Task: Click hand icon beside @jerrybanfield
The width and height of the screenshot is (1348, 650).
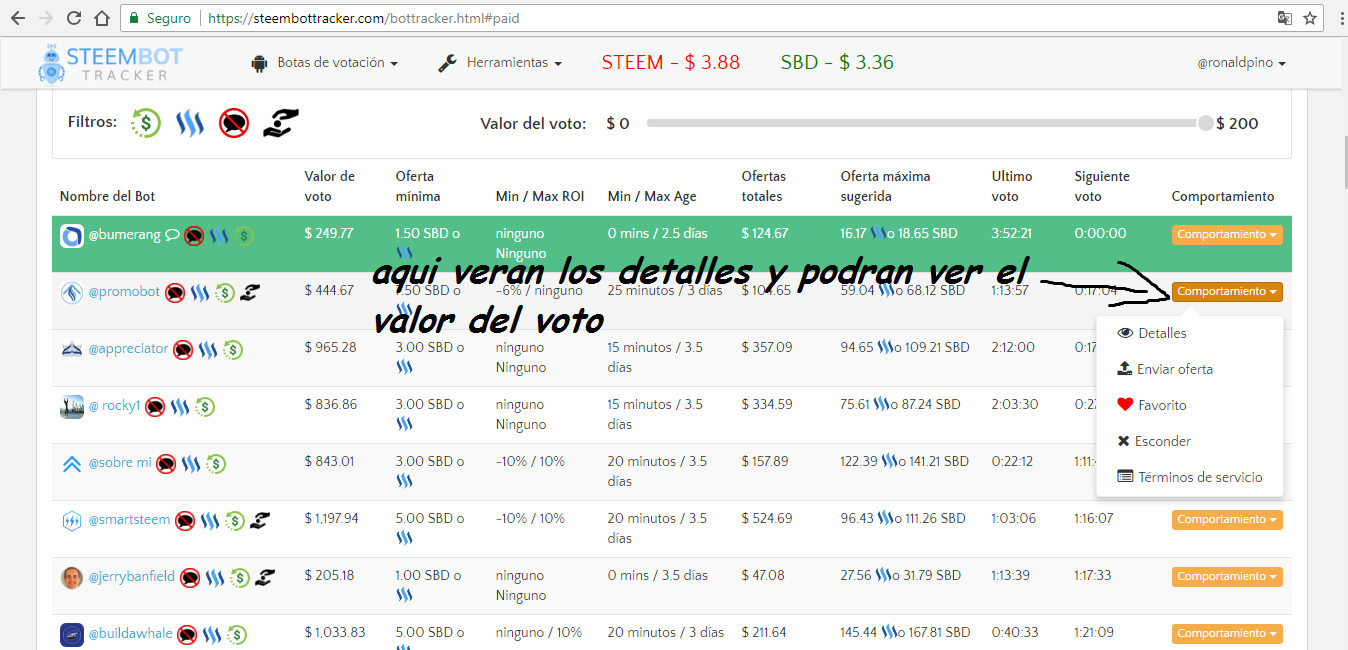Action: pos(265,576)
